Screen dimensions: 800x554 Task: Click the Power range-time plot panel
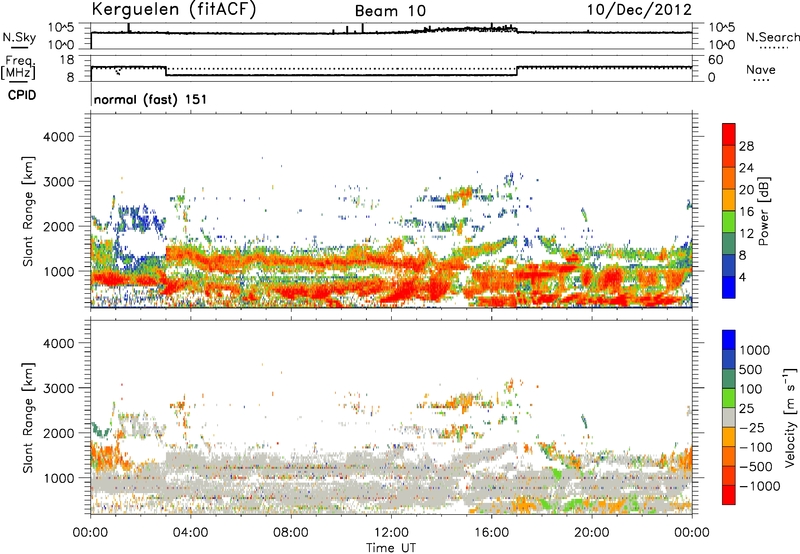[x=391, y=211]
